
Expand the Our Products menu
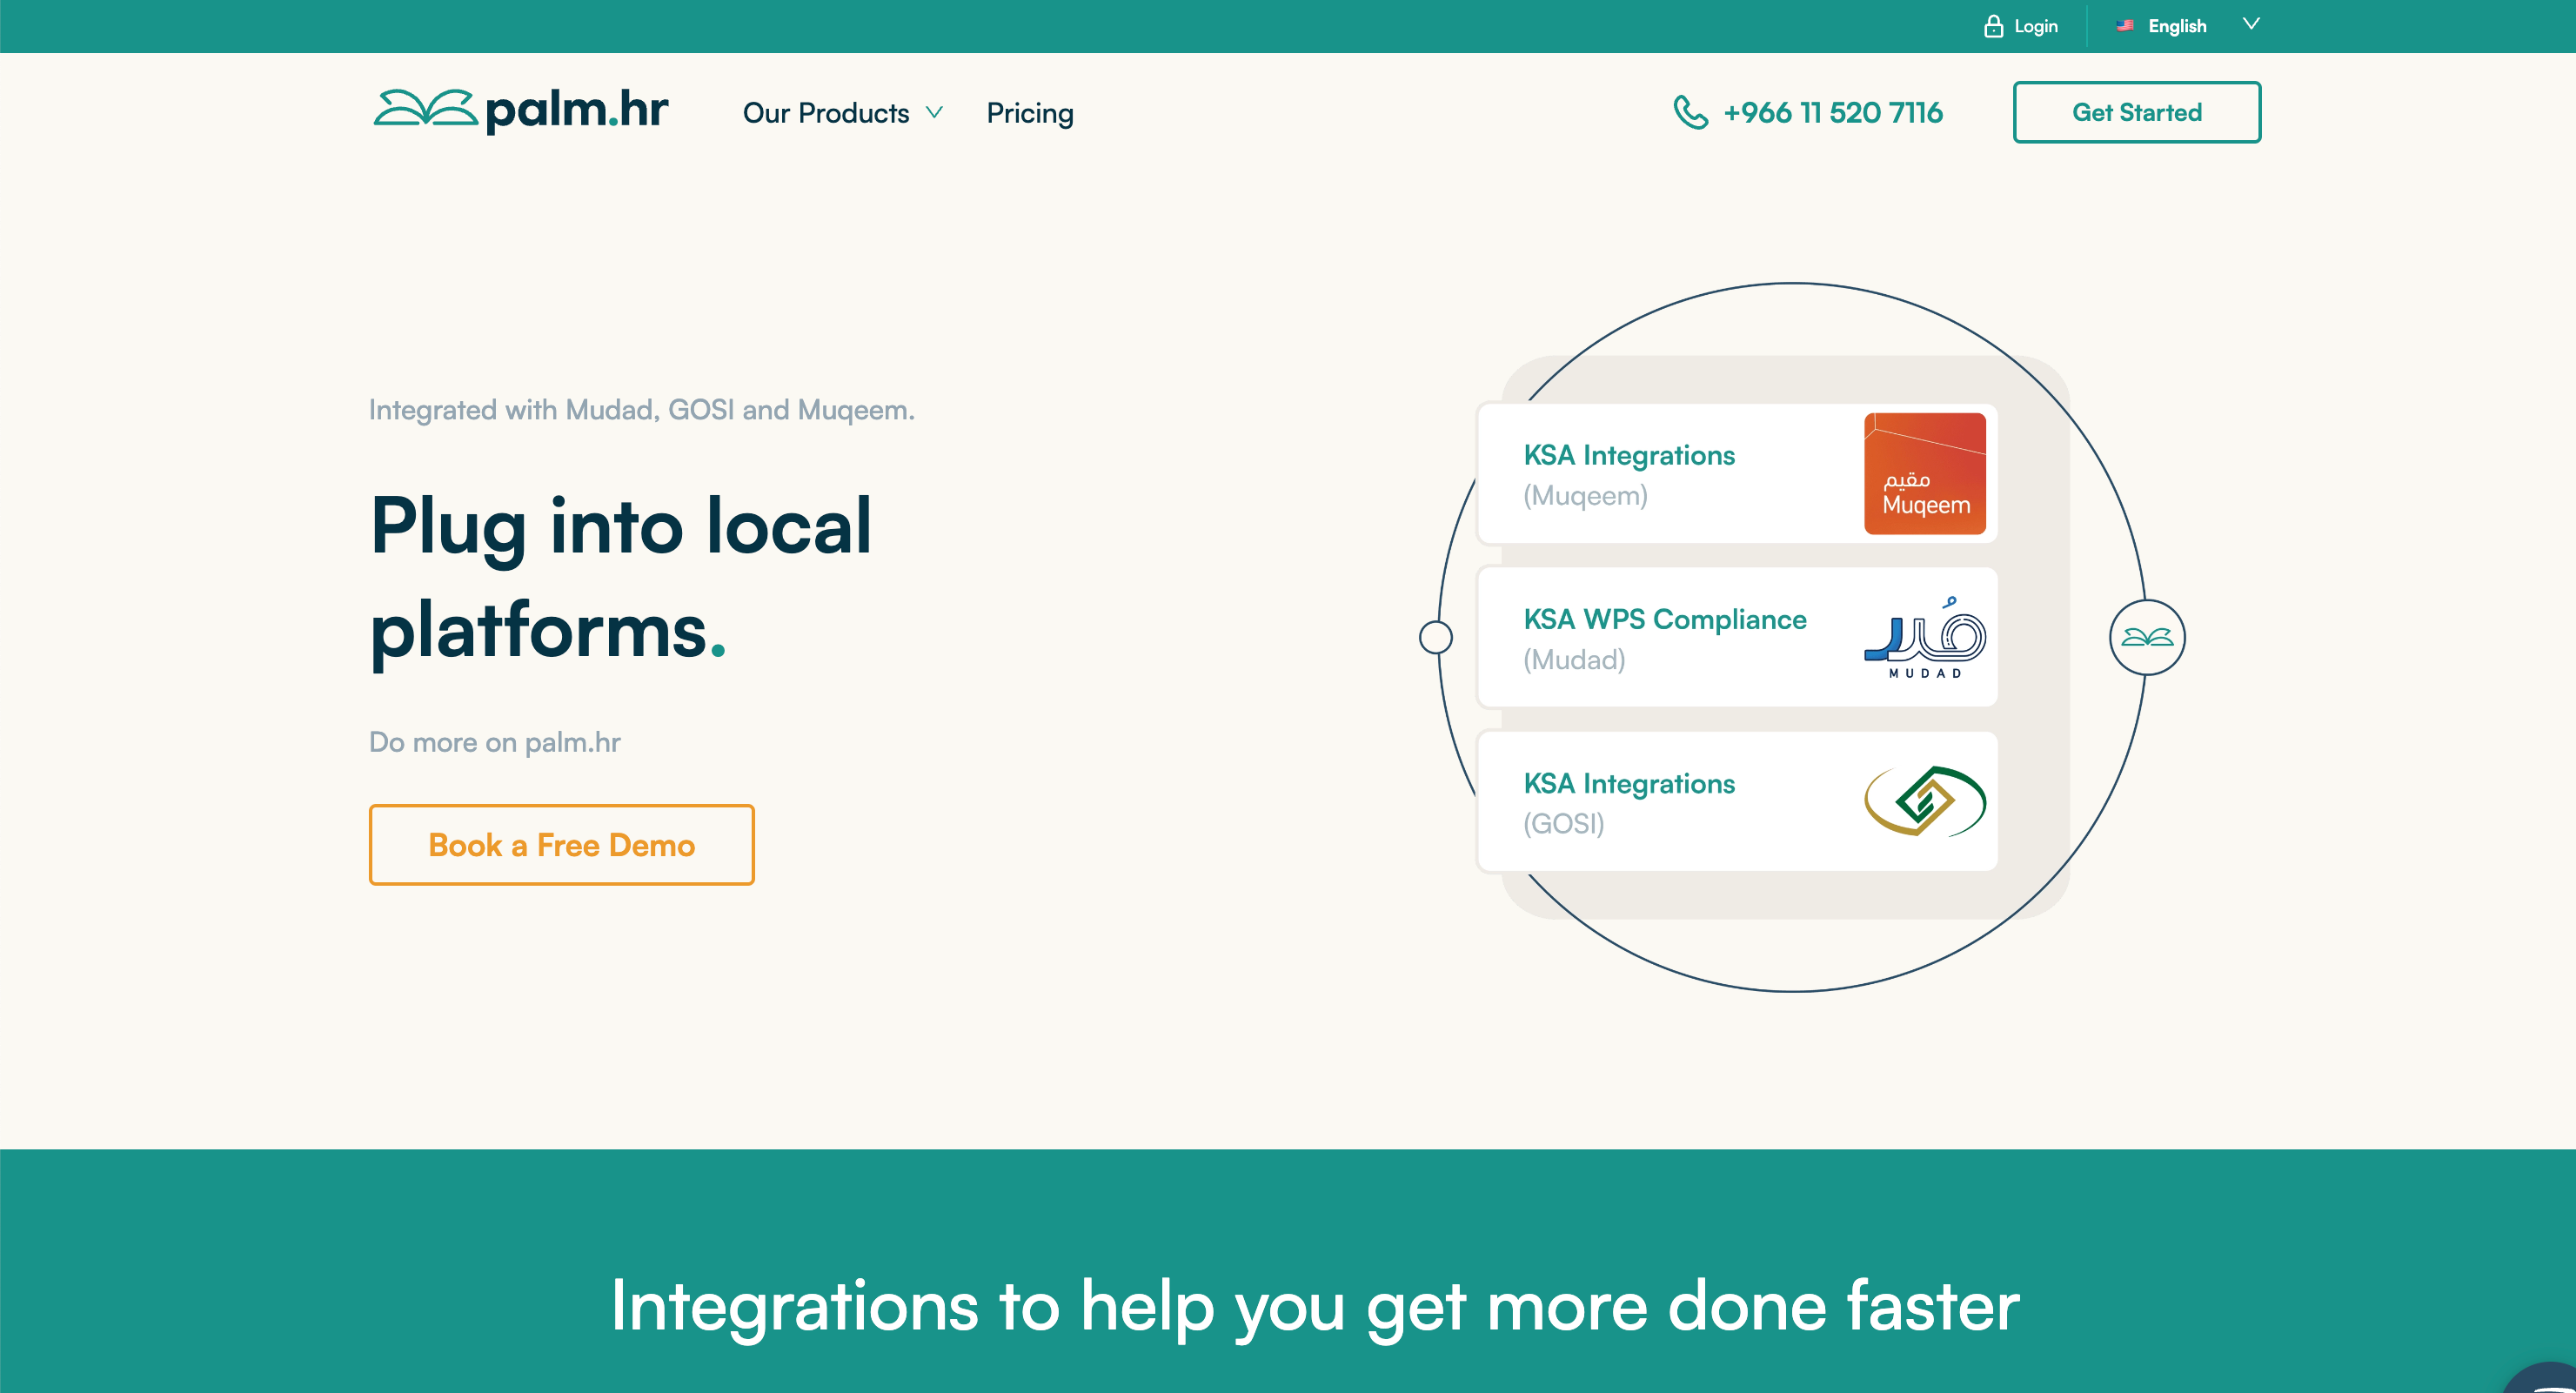[x=842, y=113]
